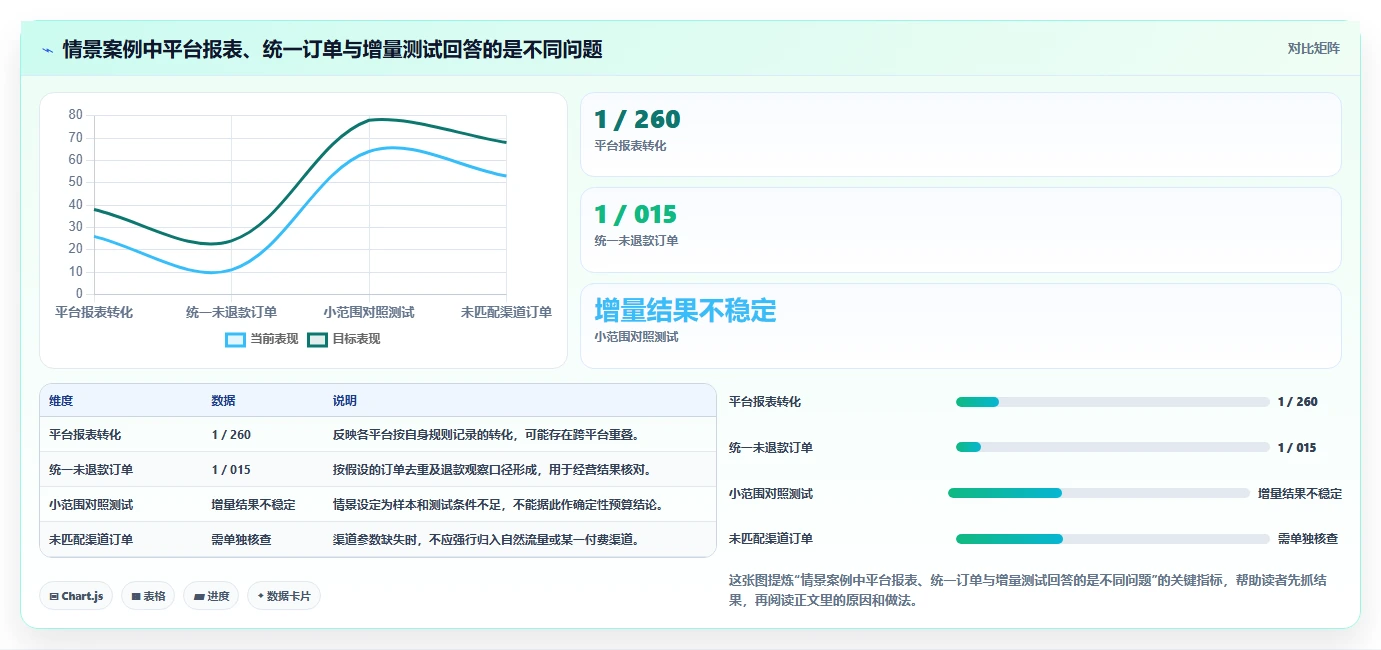The width and height of the screenshot is (1381, 650).
Task: Click the 1 / 015 data card value
Action: pyautogui.click(x=635, y=215)
